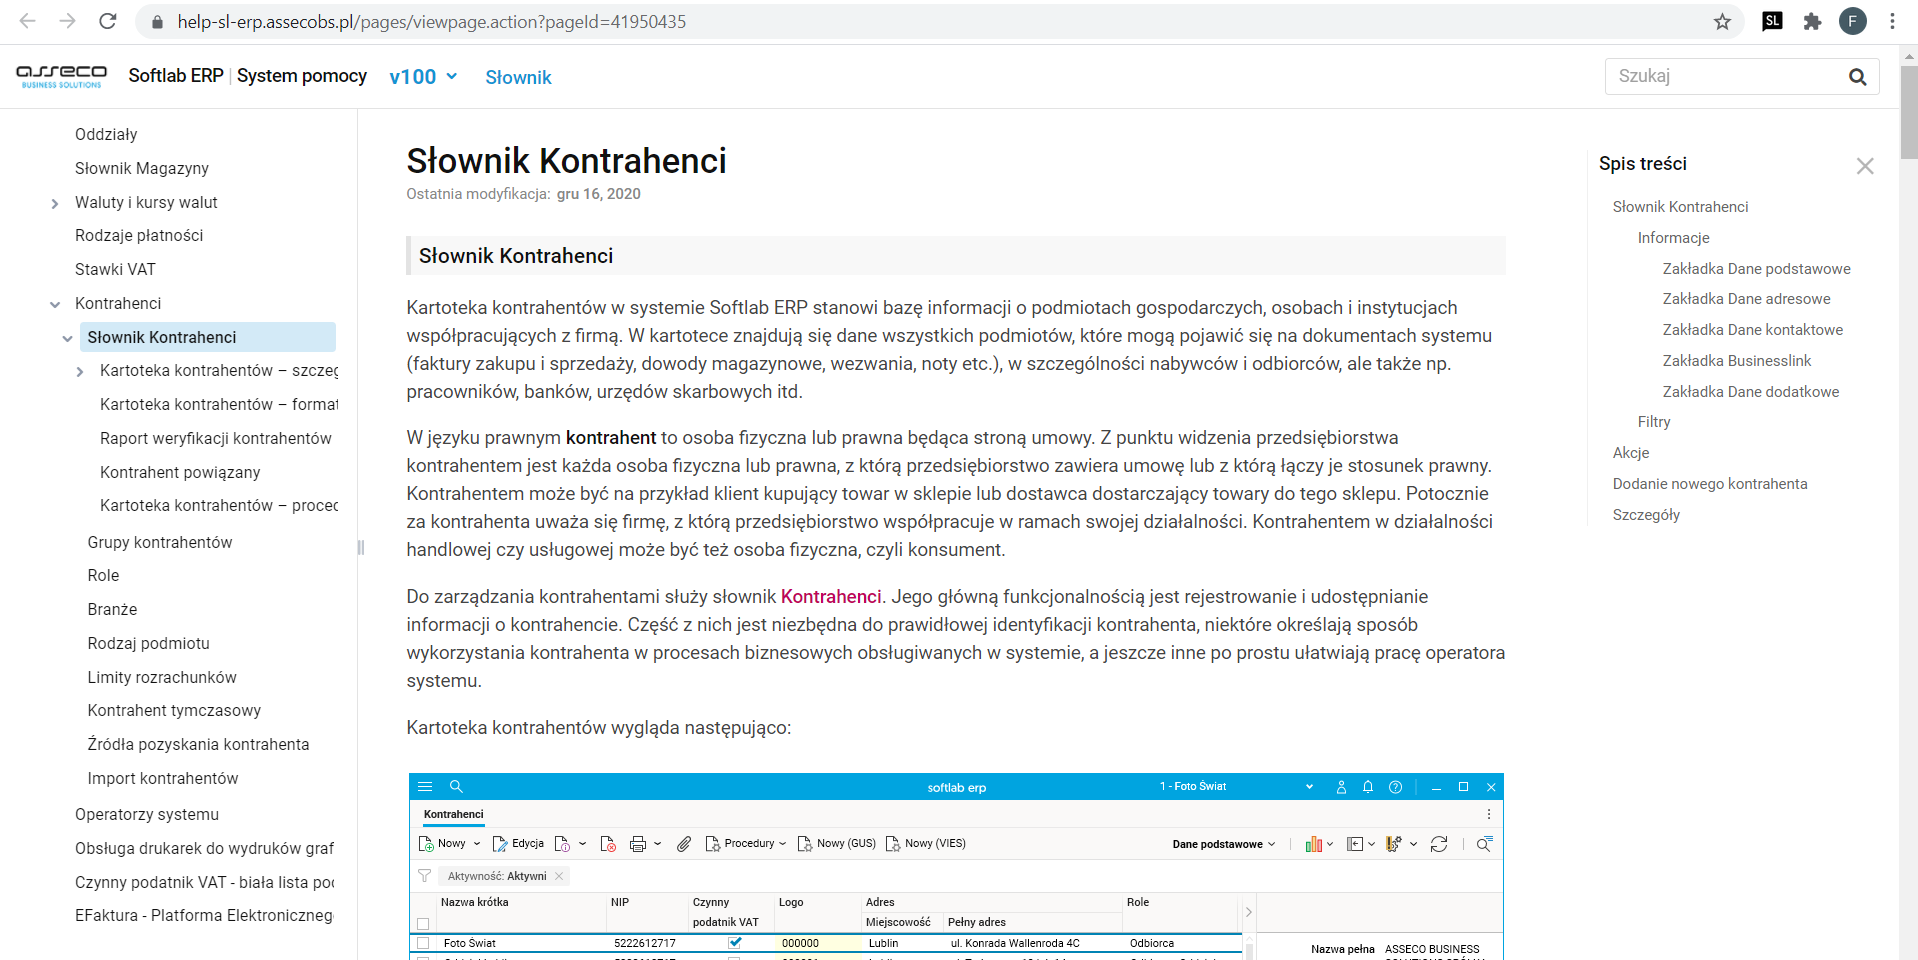Expand the Waluty i kursy walut tree node
1918x960 pixels.
click(55, 203)
